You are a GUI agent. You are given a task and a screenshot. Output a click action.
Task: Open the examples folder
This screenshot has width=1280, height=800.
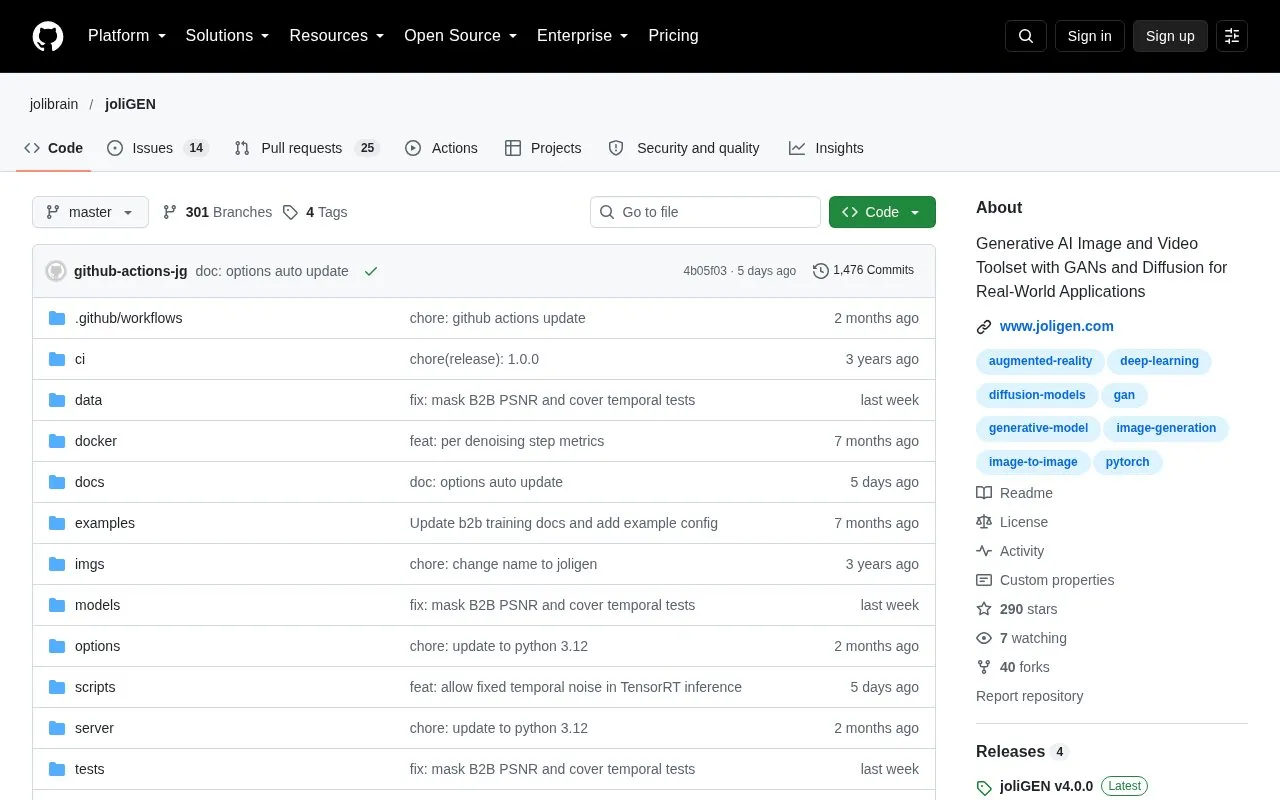pyautogui.click(x=105, y=523)
